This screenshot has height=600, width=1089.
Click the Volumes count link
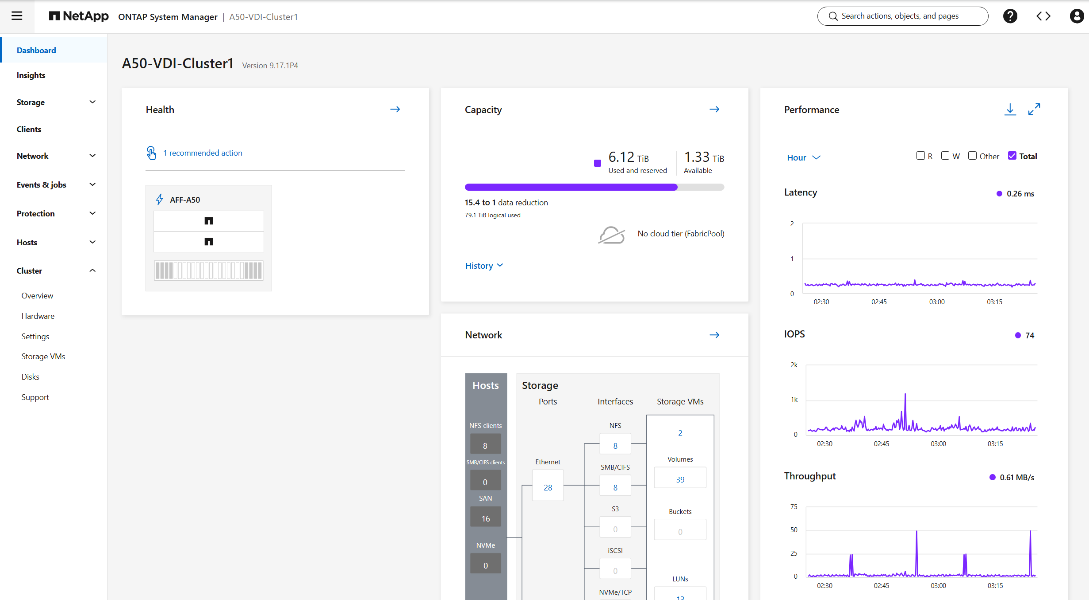680,479
